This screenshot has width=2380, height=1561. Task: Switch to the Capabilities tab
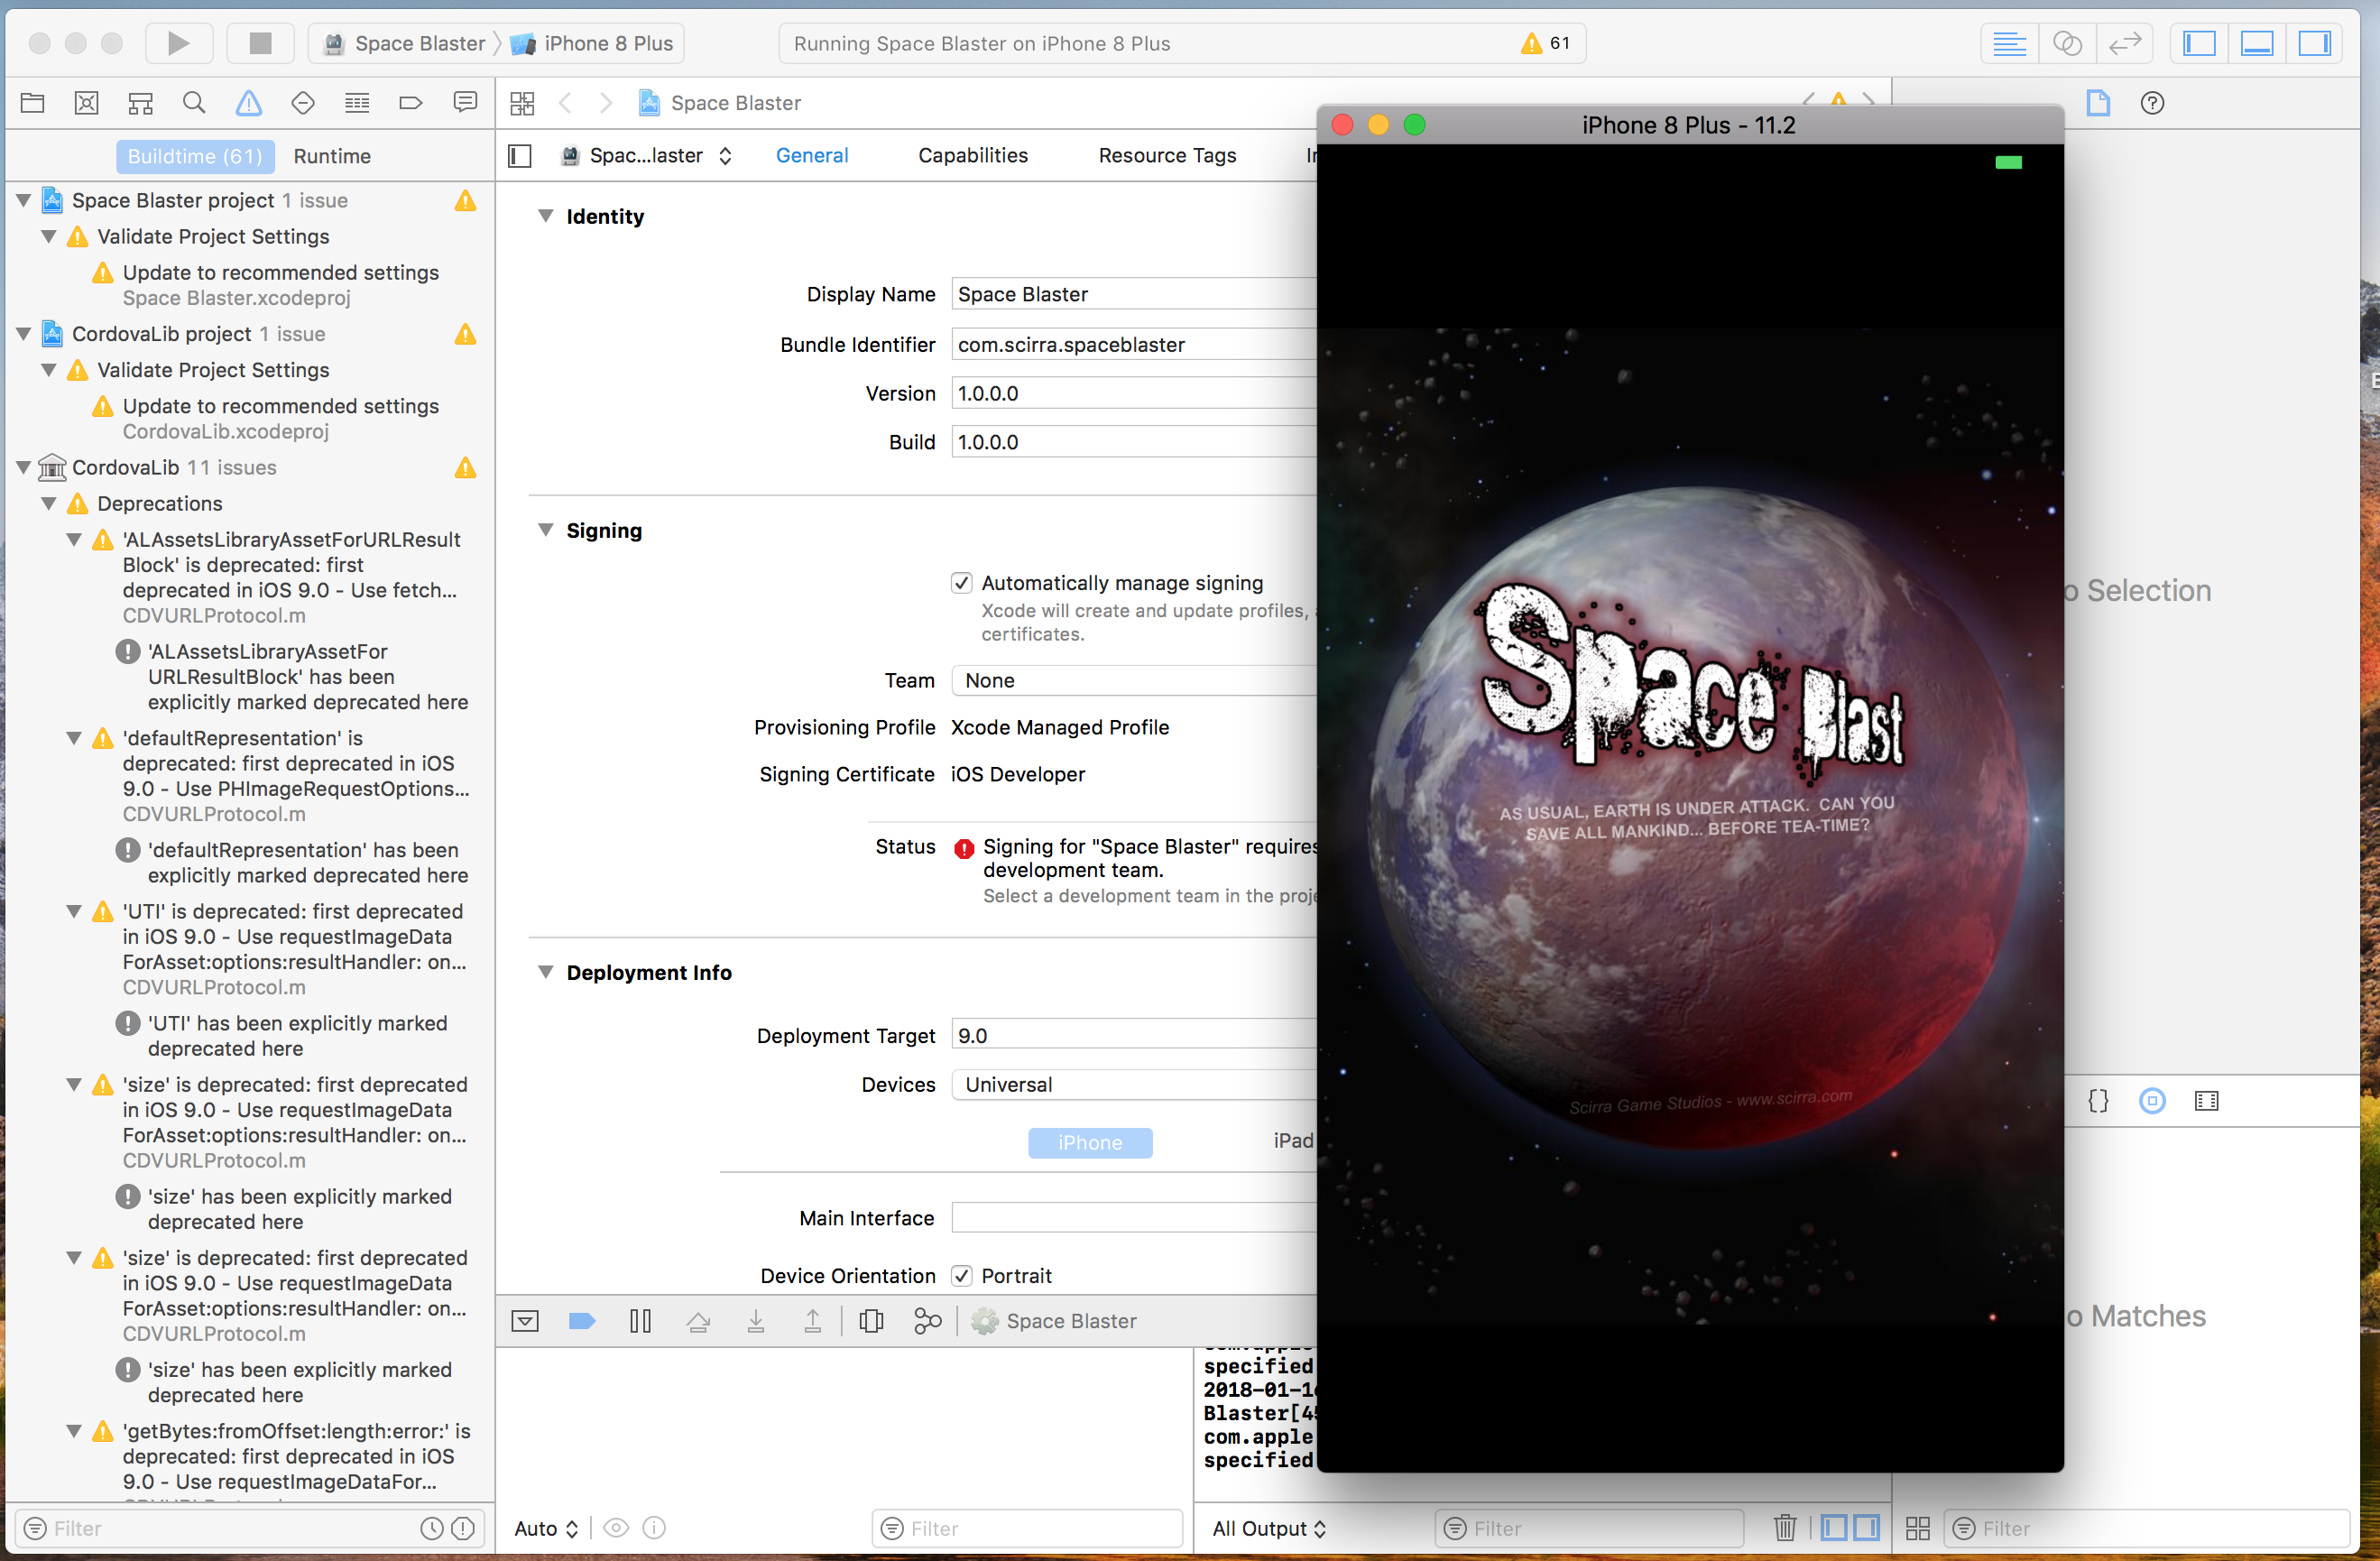pyautogui.click(x=972, y=156)
